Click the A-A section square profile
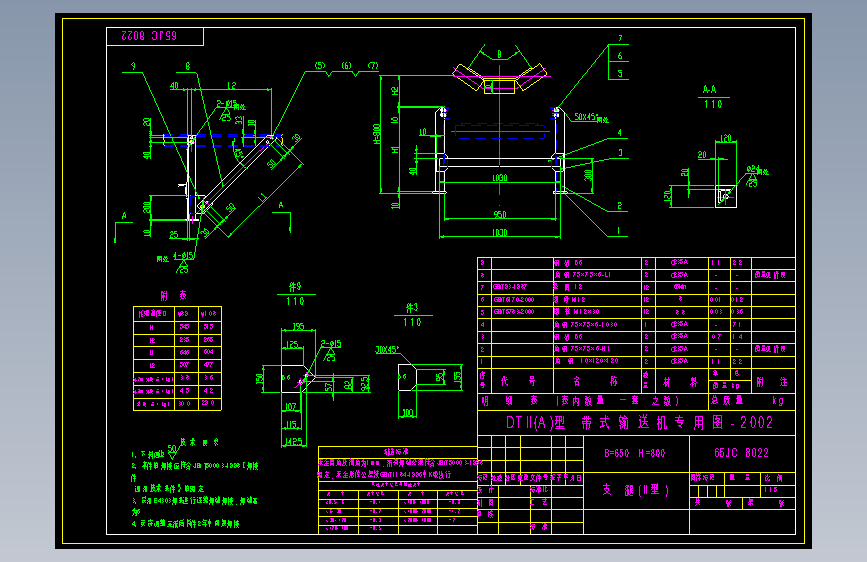Screen dimensions: 867x562 [x=725, y=196]
